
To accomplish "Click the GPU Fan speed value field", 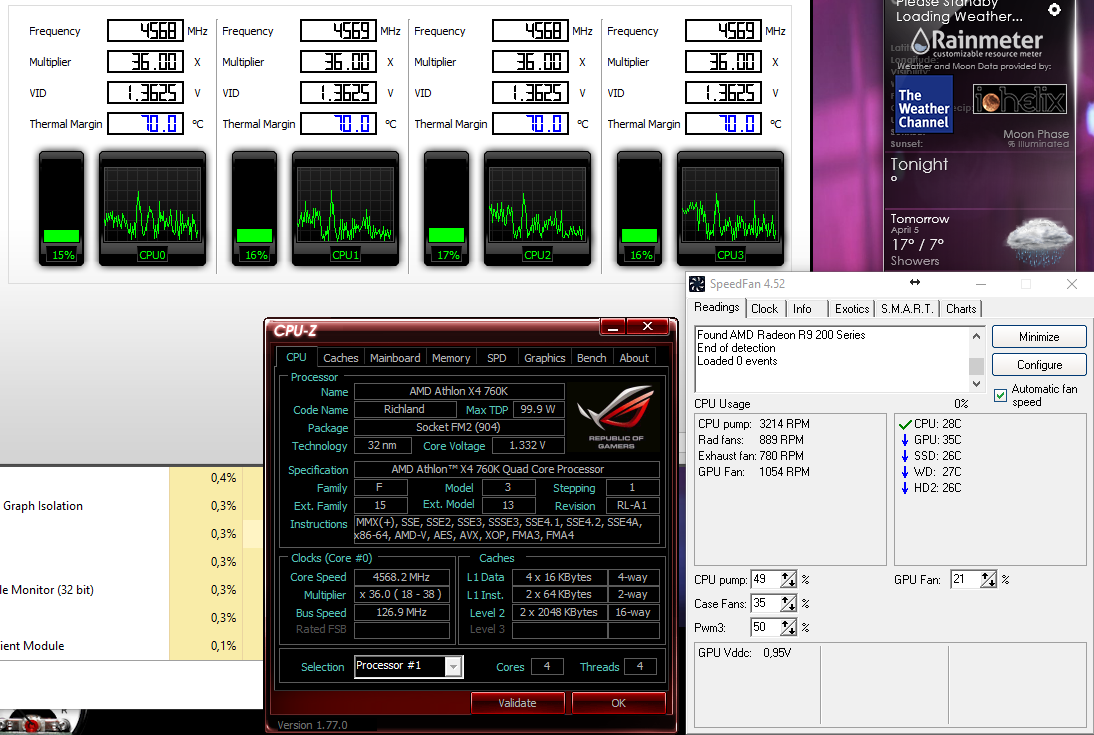I will 966,579.
